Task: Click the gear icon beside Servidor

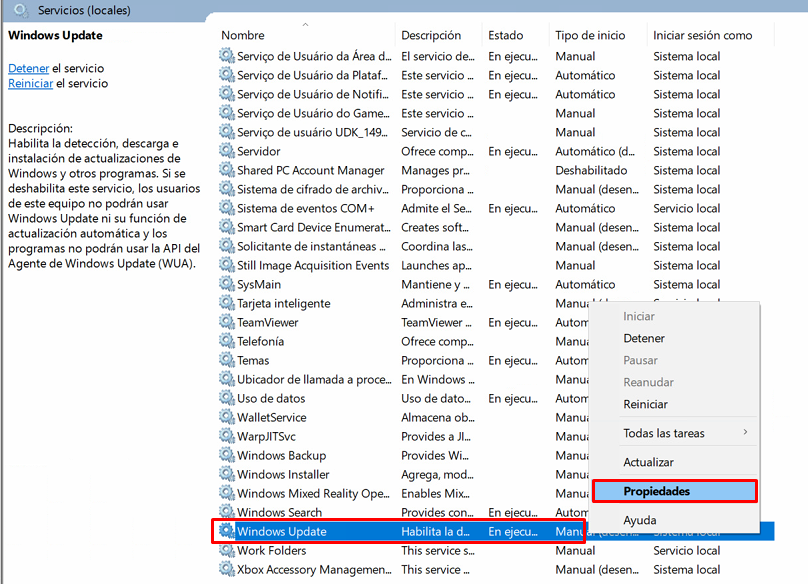Action: click(227, 151)
